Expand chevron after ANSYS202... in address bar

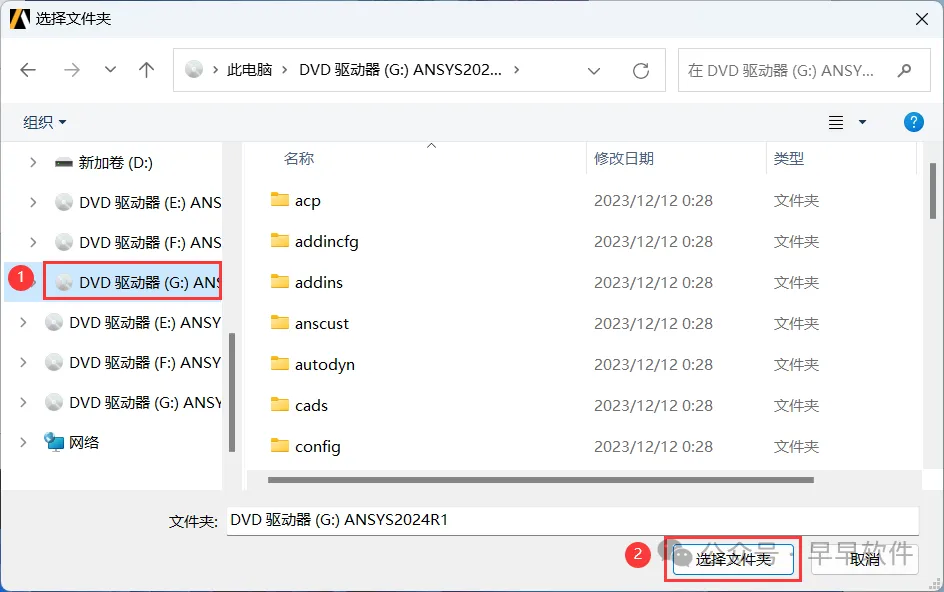517,70
